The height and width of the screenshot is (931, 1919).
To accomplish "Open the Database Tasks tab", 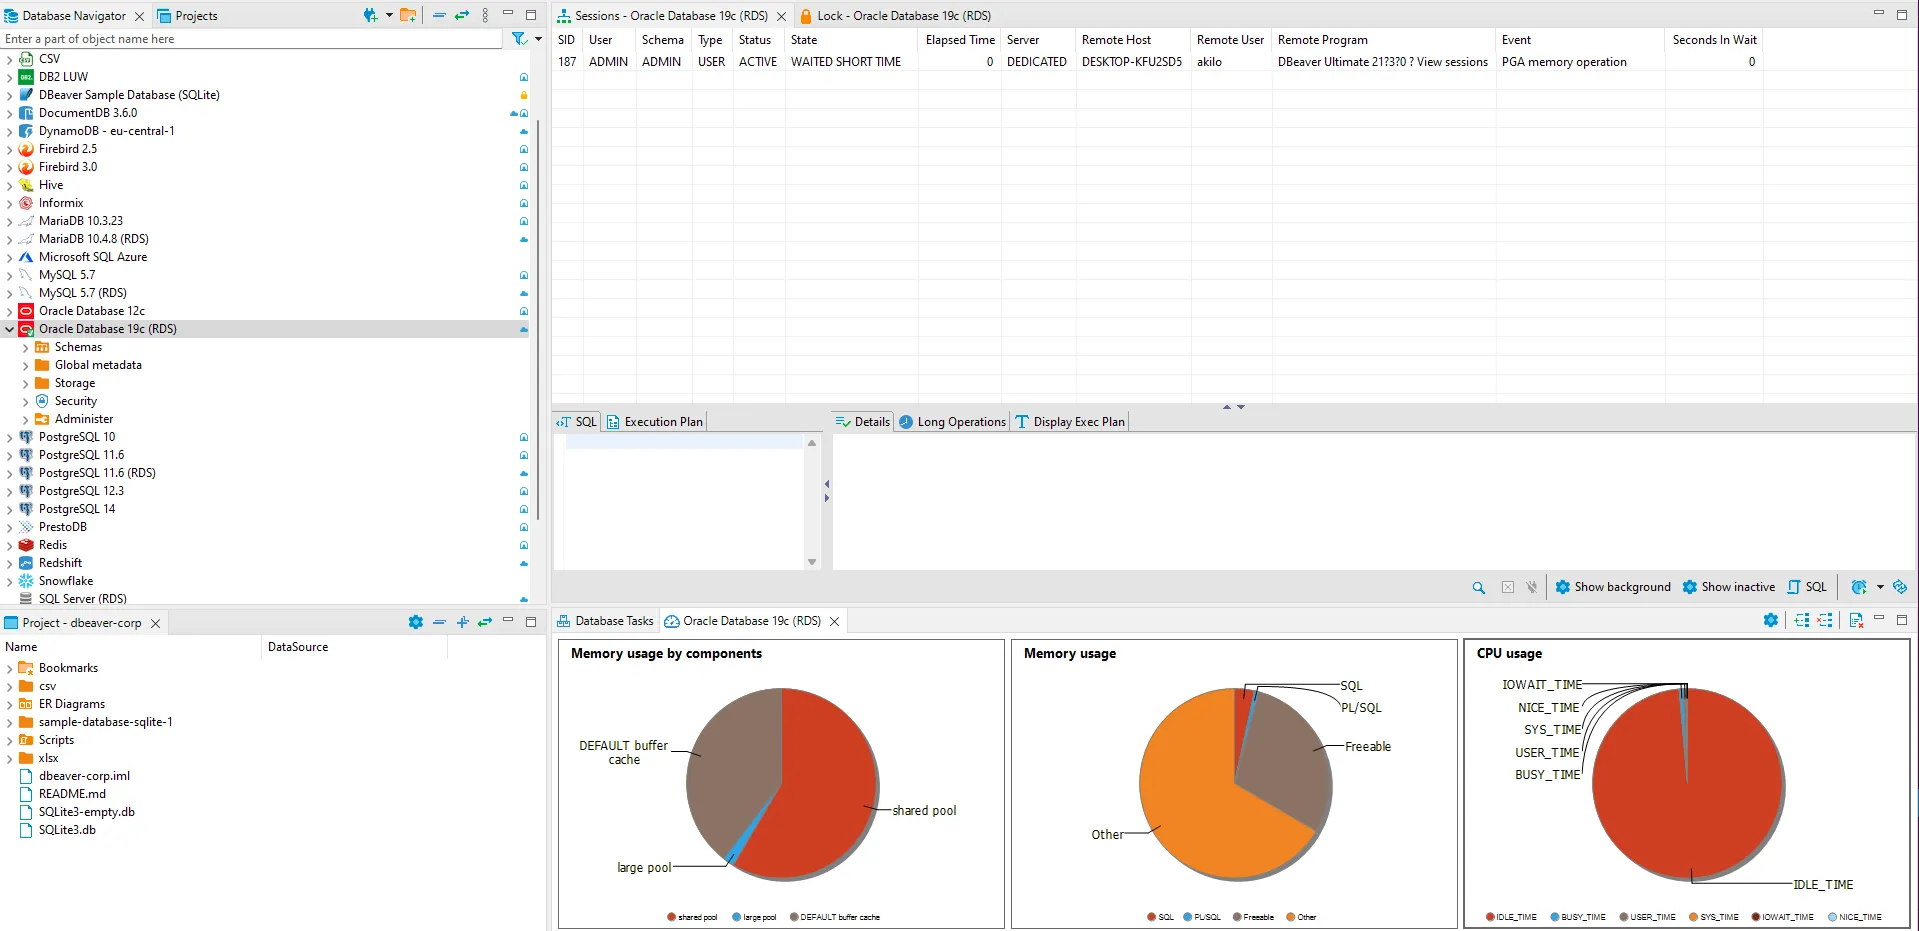I will coord(605,621).
